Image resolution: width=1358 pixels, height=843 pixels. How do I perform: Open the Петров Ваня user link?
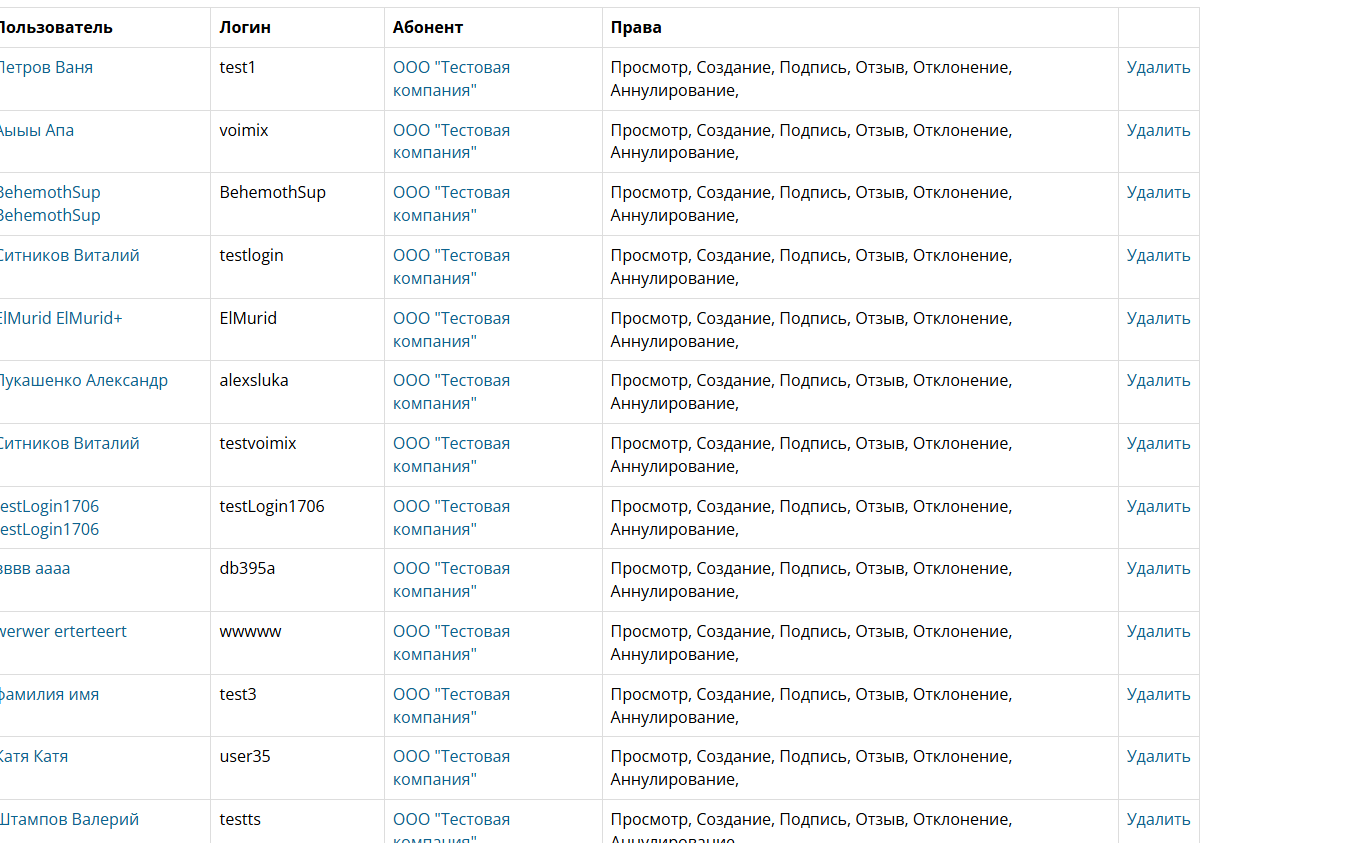[x=46, y=68]
